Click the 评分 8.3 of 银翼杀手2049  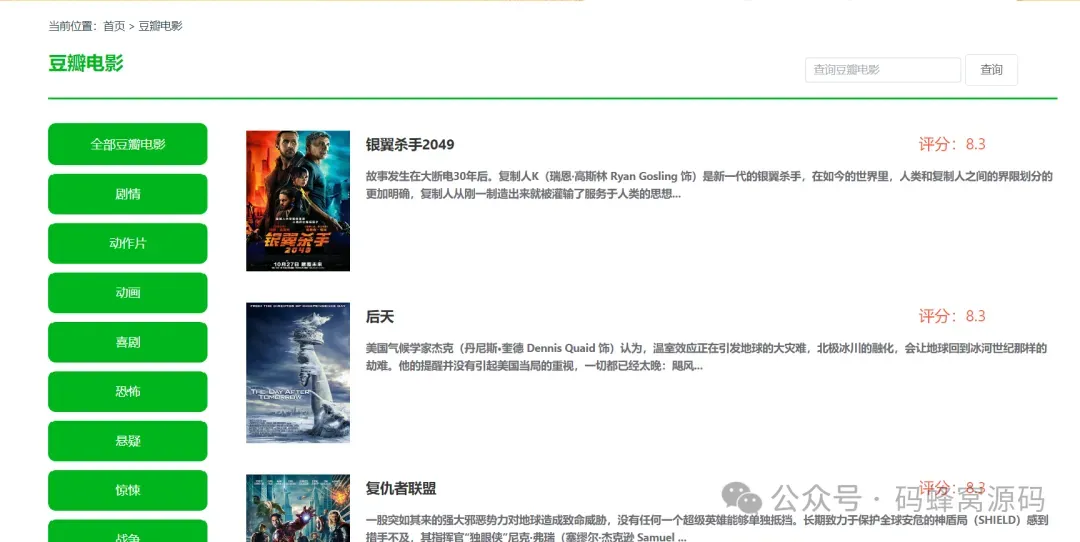952,144
